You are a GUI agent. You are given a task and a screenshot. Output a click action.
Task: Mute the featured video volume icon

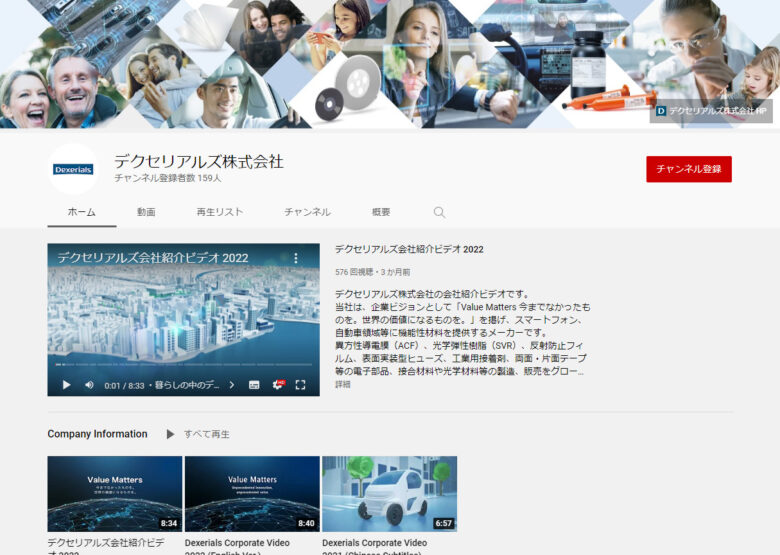point(89,385)
